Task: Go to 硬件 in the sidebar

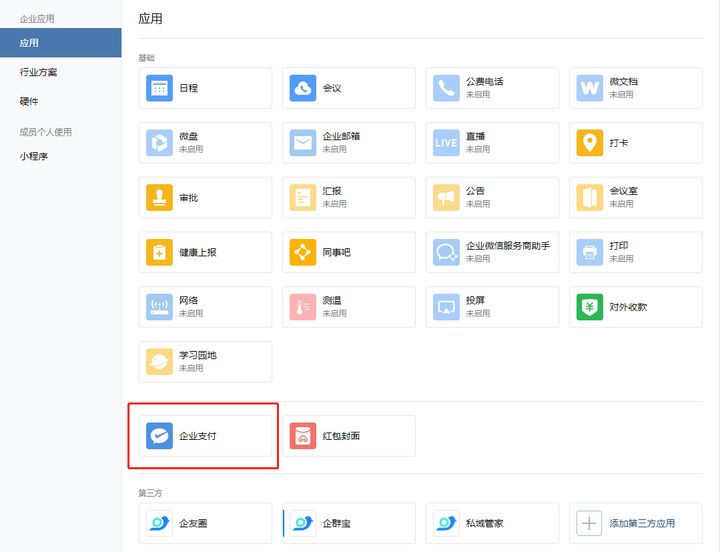Action: pos(29,102)
